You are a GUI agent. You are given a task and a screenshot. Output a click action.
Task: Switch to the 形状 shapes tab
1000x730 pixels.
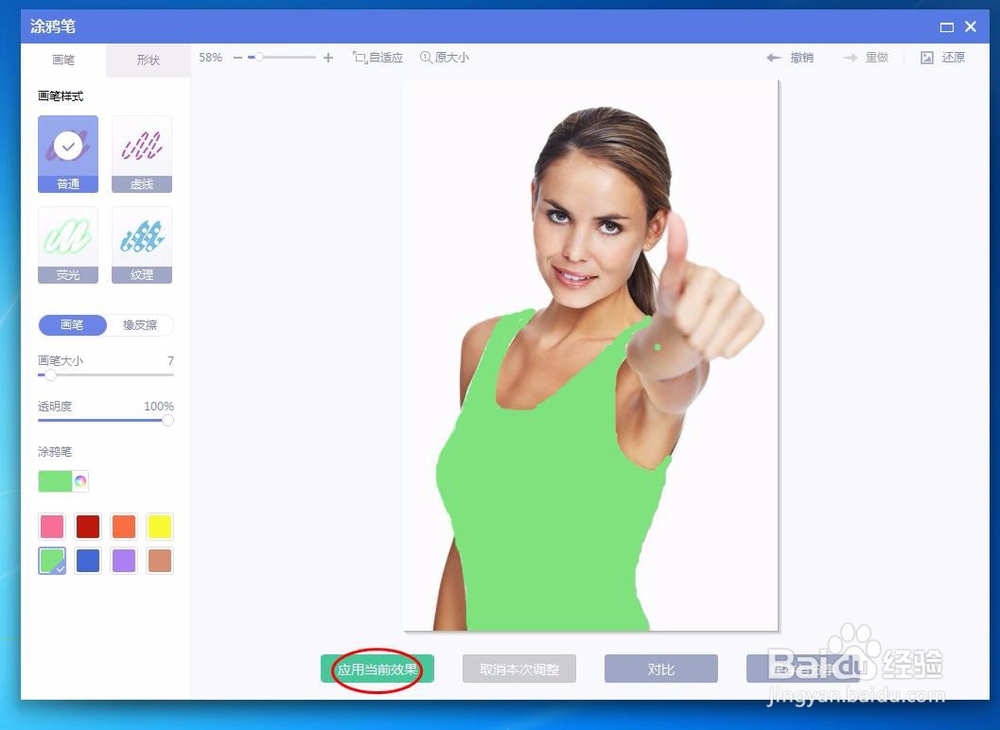point(148,60)
